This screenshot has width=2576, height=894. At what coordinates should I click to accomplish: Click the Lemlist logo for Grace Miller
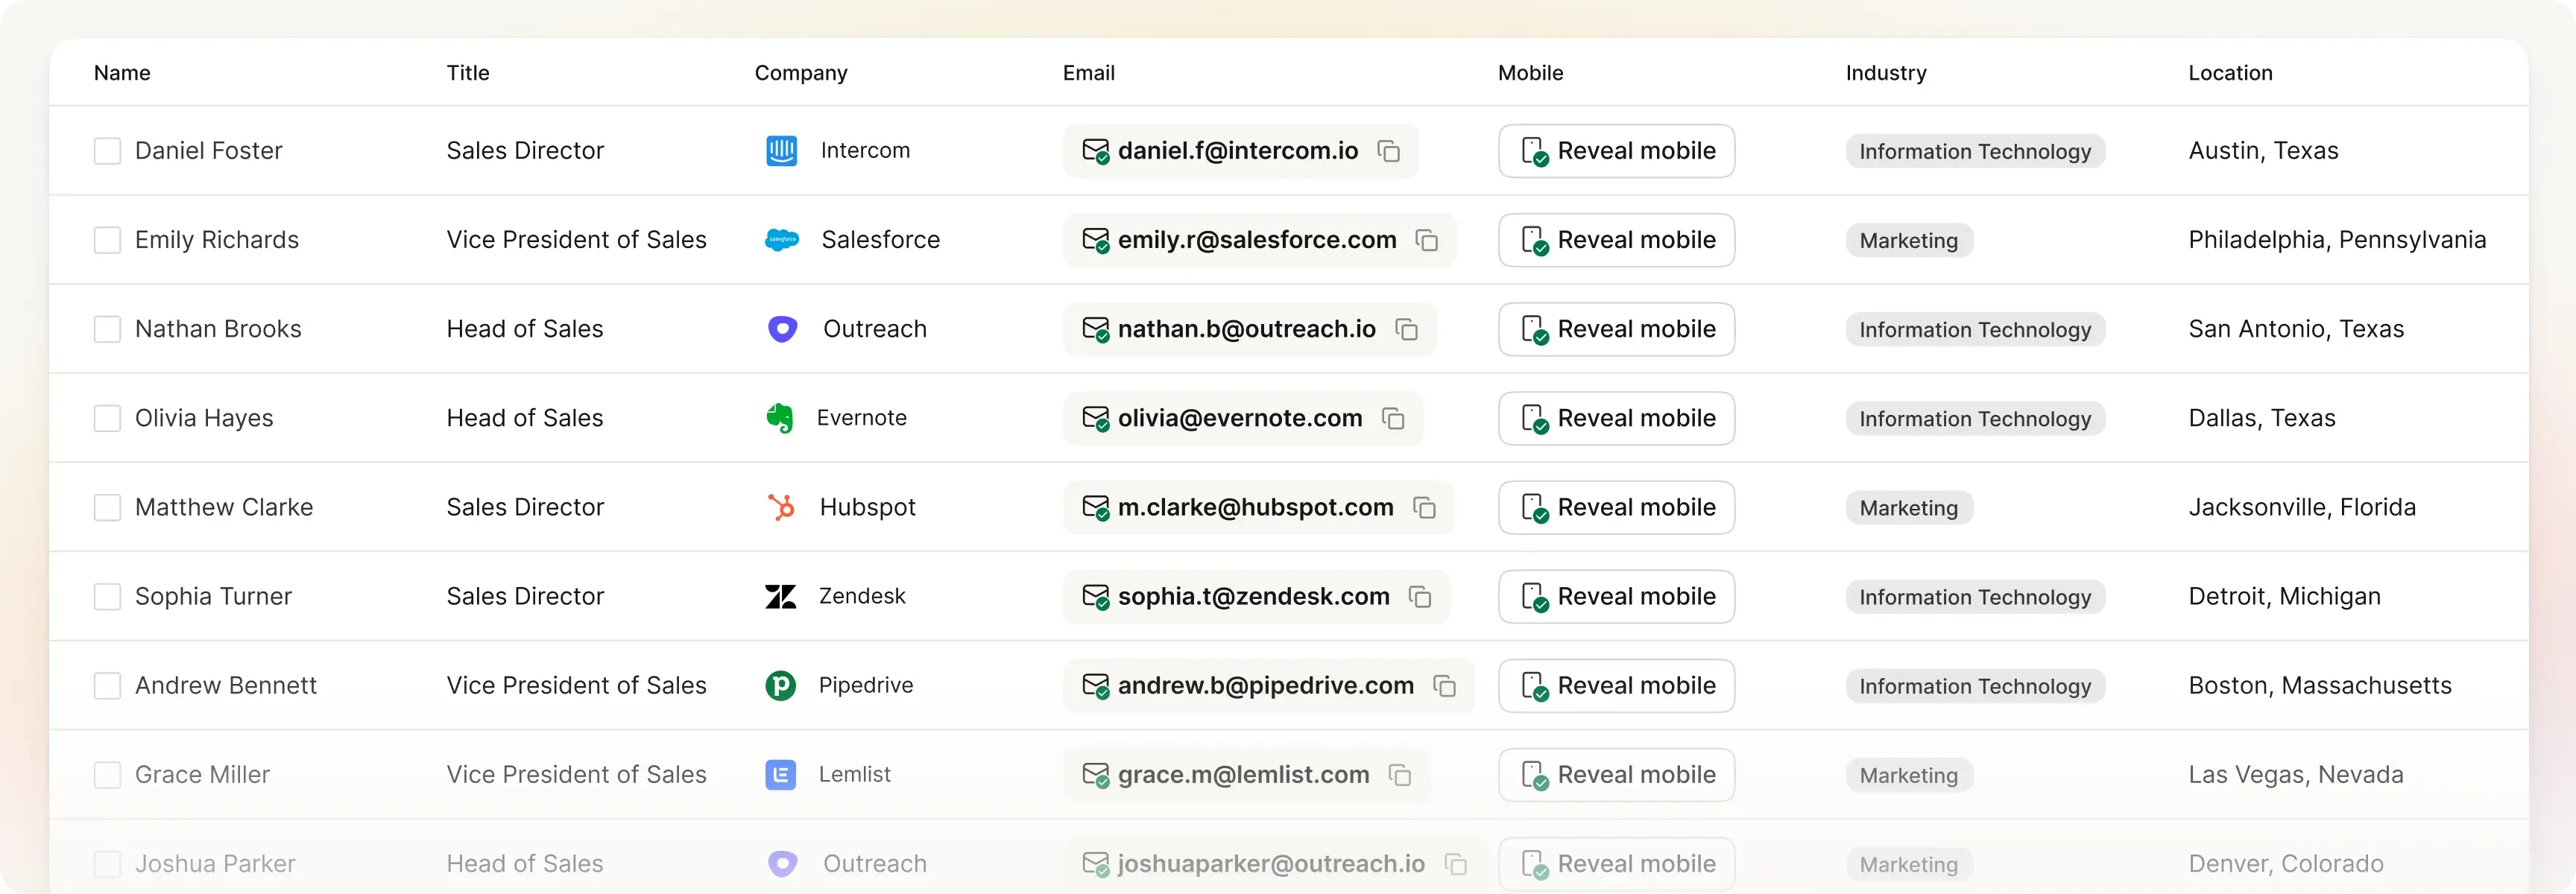pyautogui.click(x=781, y=774)
